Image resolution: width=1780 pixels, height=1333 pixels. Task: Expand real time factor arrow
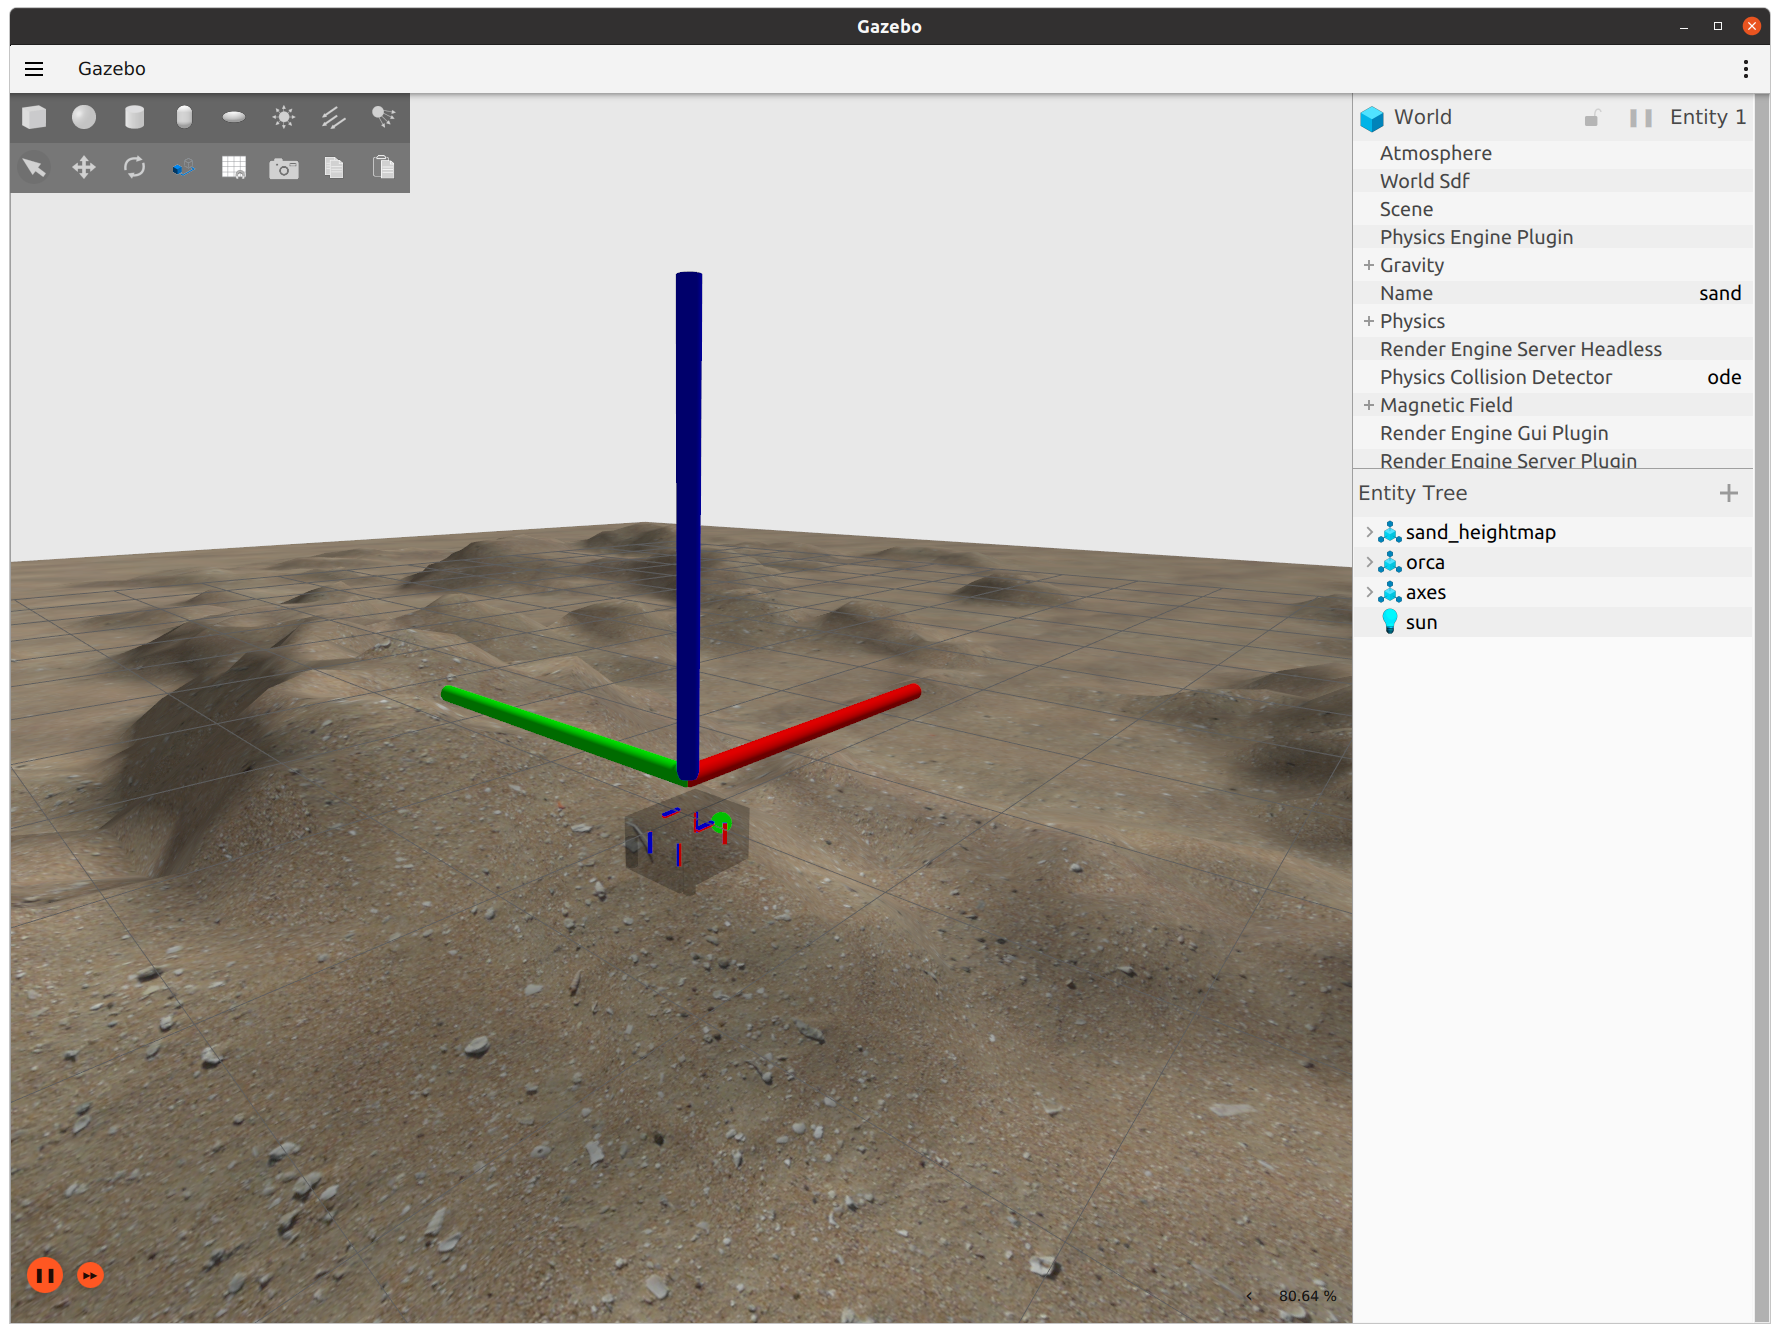pyautogui.click(x=1249, y=1296)
